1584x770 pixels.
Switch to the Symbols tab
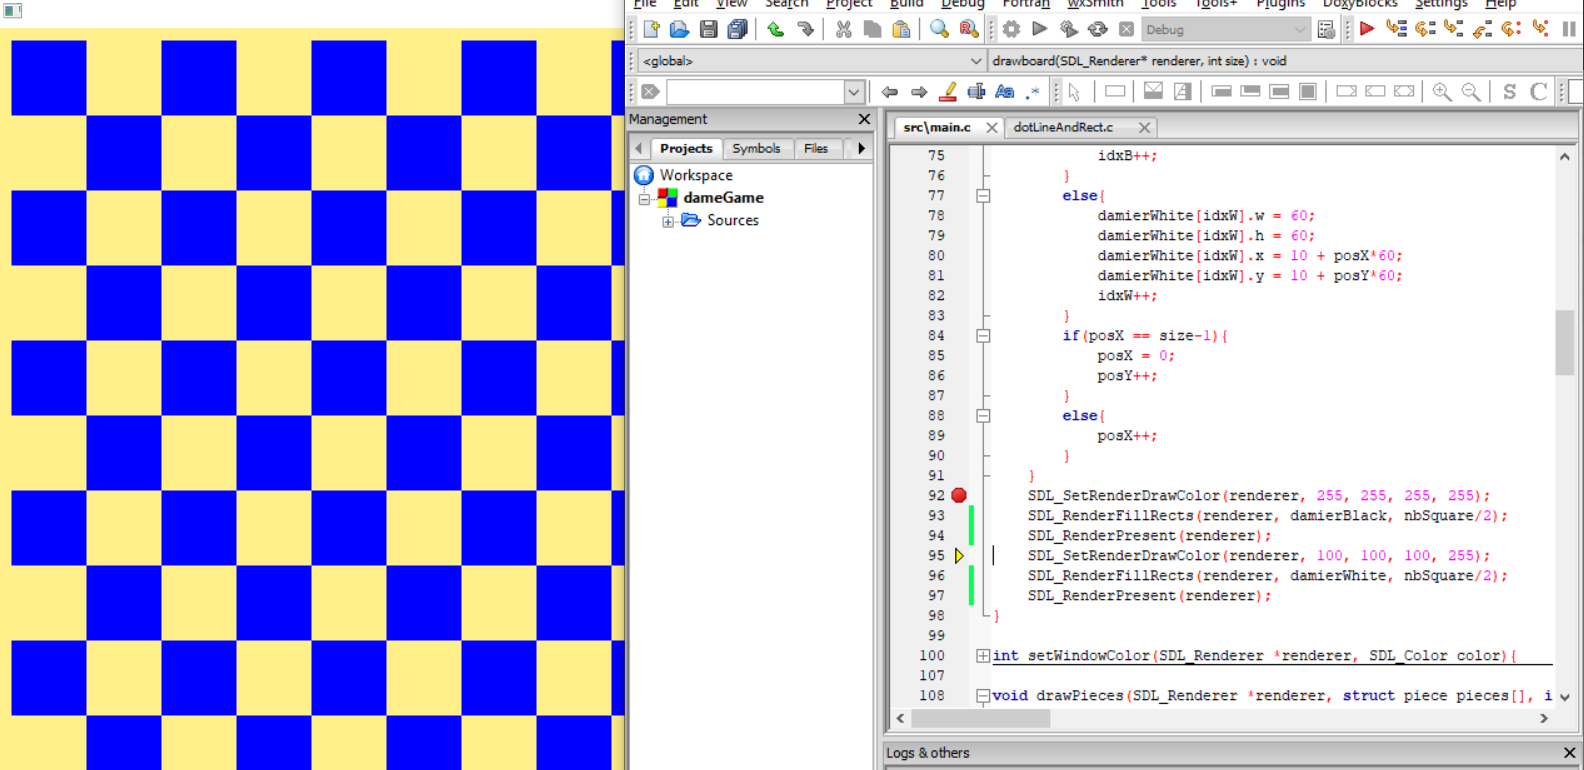pos(756,148)
